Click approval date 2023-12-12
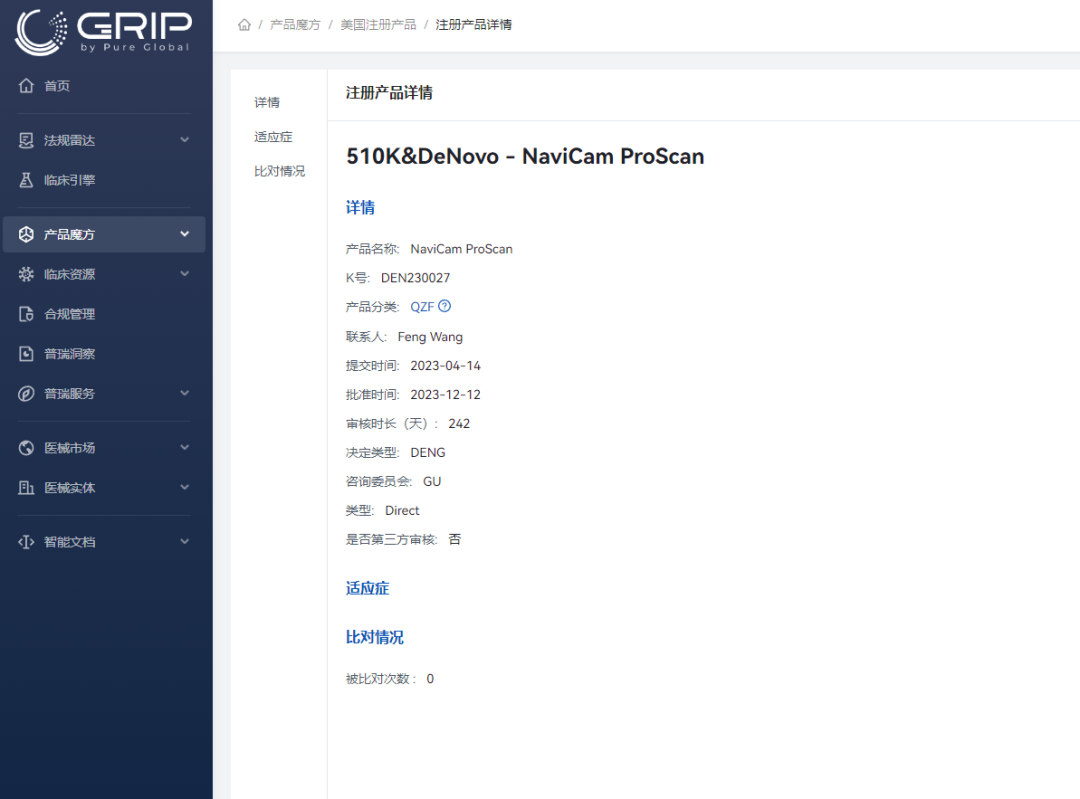The height and width of the screenshot is (799, 1080). click(446, 395)
